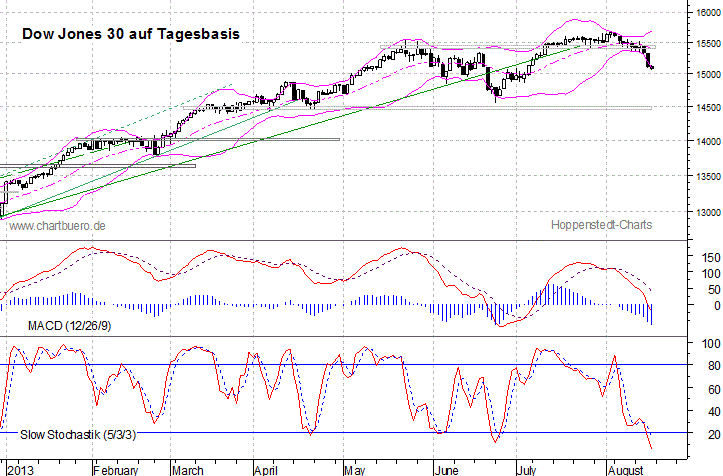Click the 15500 price axis value

click(x=708, y=43)
